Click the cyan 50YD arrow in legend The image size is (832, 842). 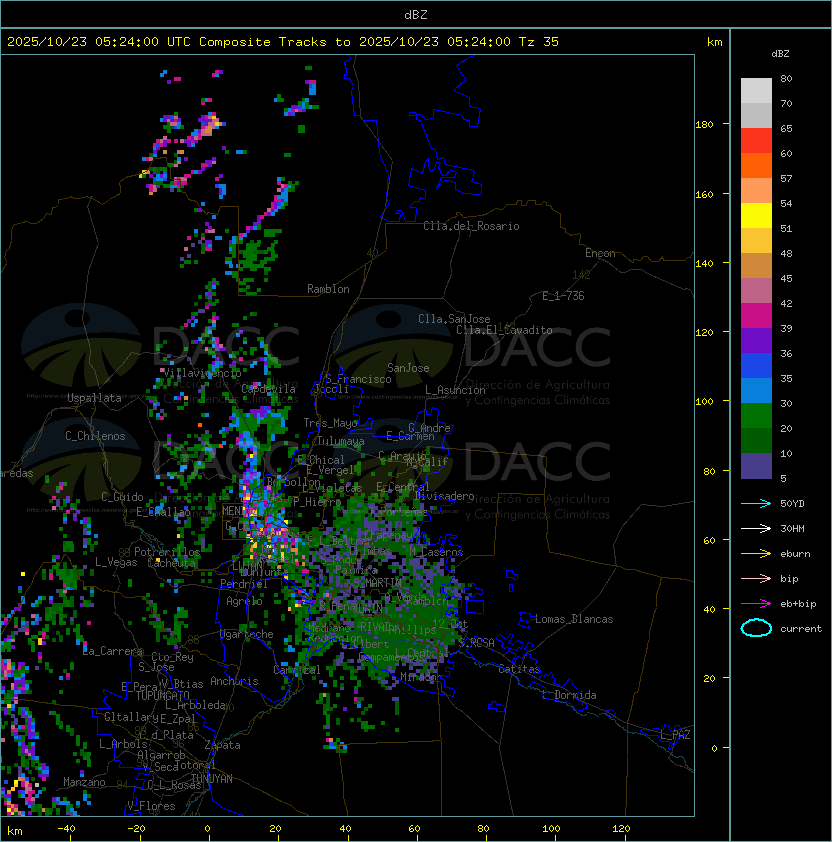point(756,504)
